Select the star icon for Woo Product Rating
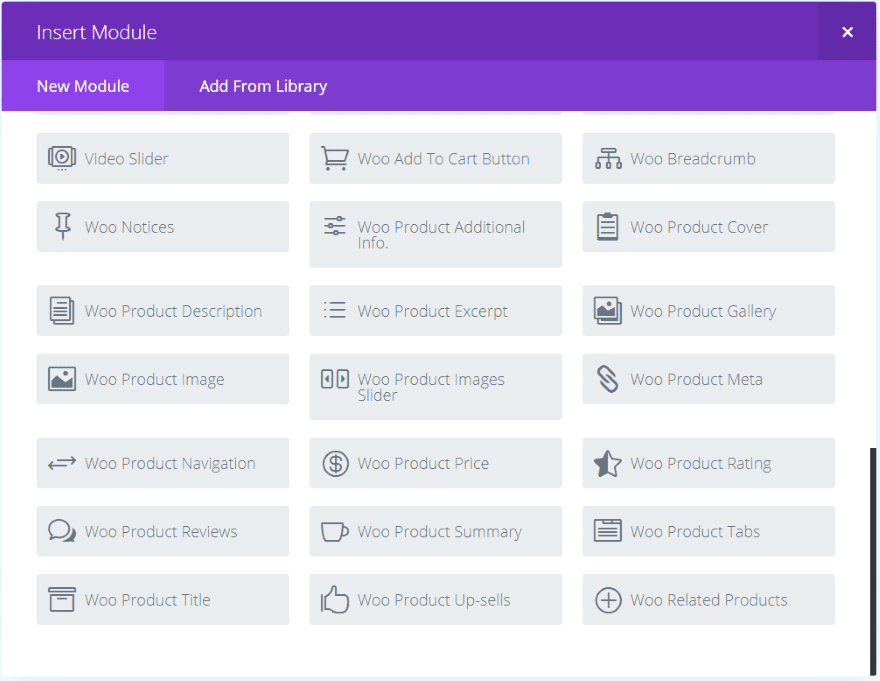 click(x=608, y=464)
